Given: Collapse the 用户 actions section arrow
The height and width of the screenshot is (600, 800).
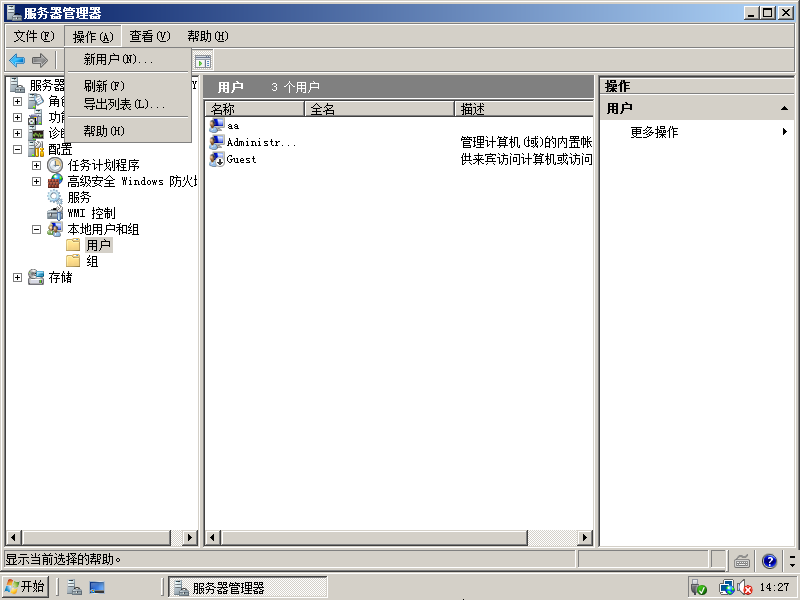Looking at the screenshot, I should (x=784, y=108).
